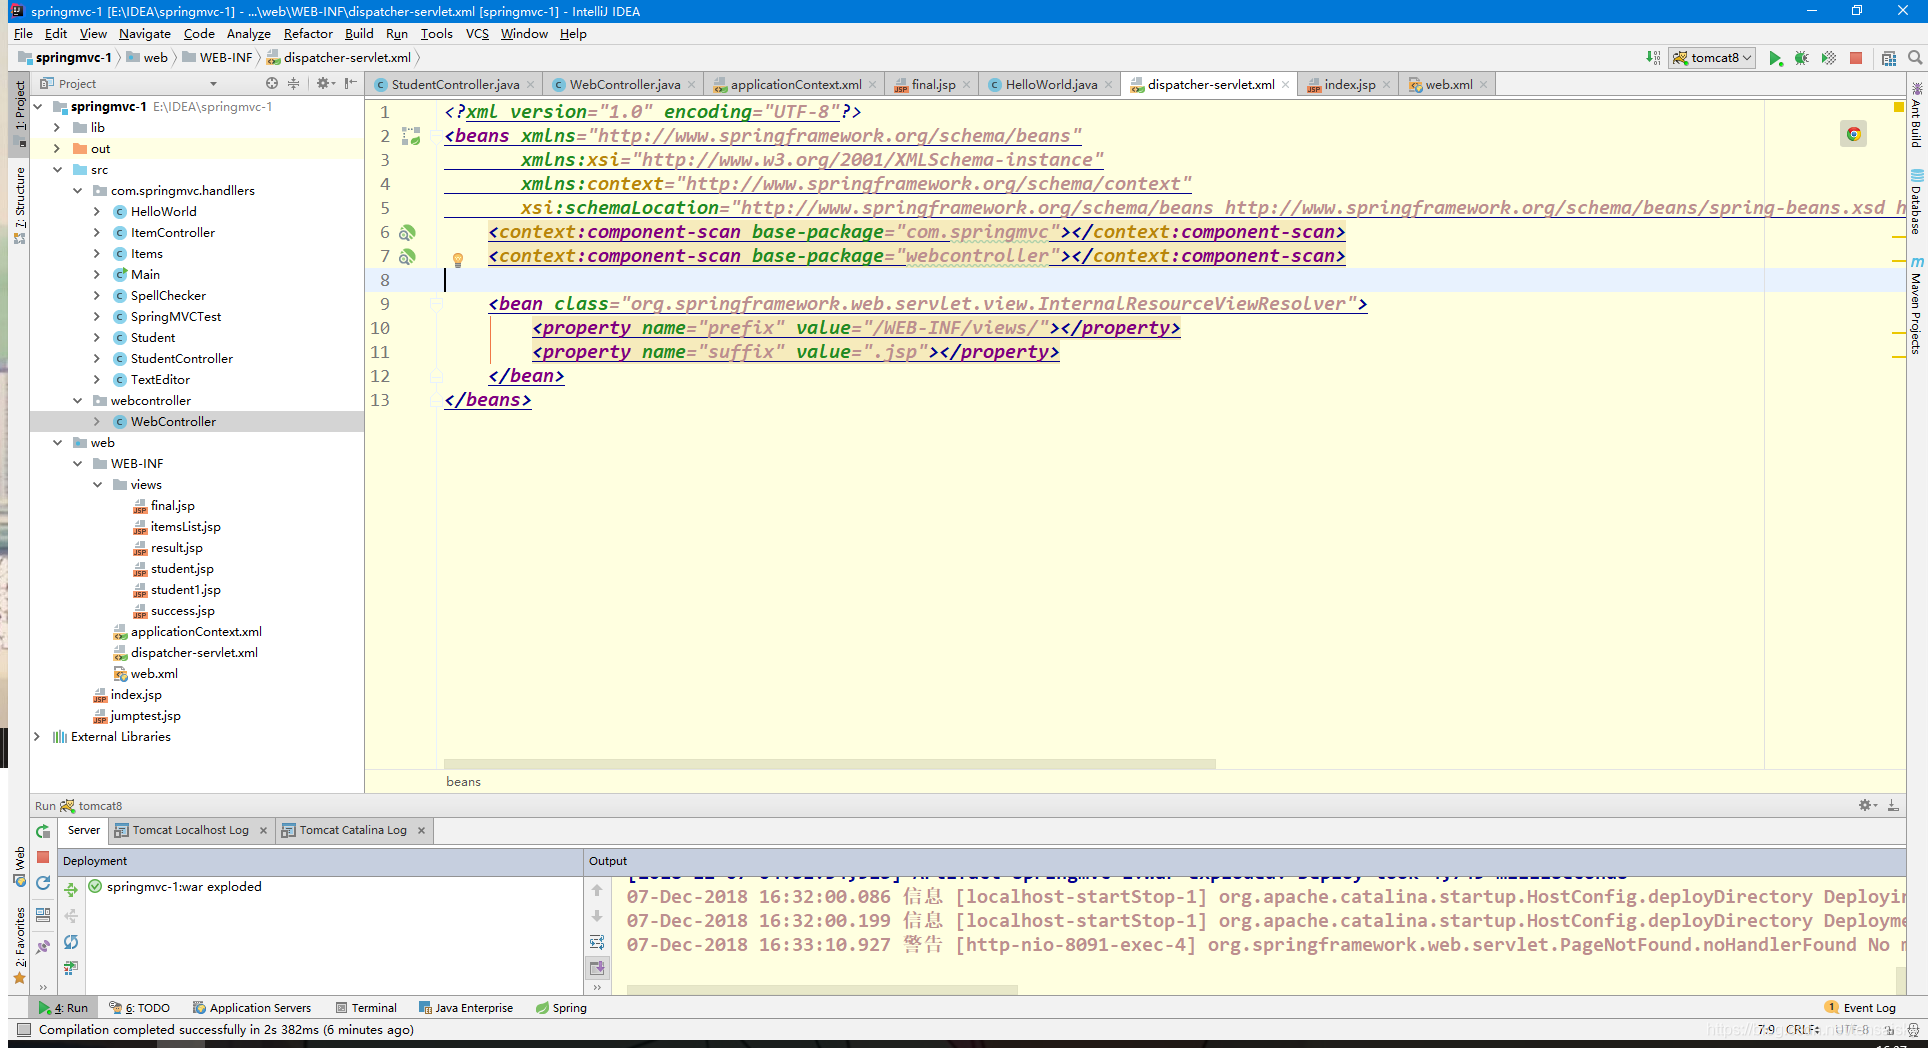The height and width of the screenshot is (1048, 1928).
Task: Run tomcat8 with coverage icon
Action: (1828, 58)
